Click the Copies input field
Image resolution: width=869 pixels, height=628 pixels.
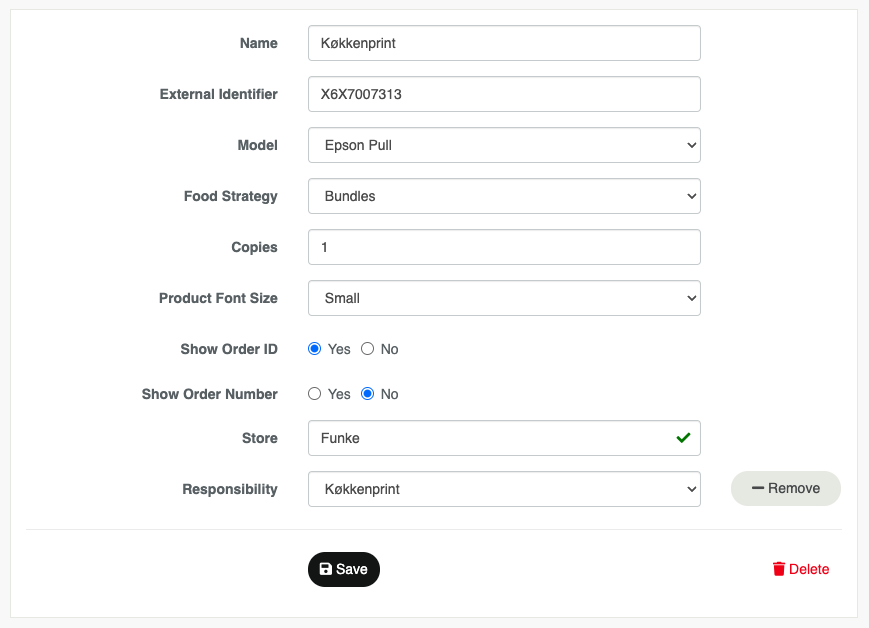tap(504, 247)
